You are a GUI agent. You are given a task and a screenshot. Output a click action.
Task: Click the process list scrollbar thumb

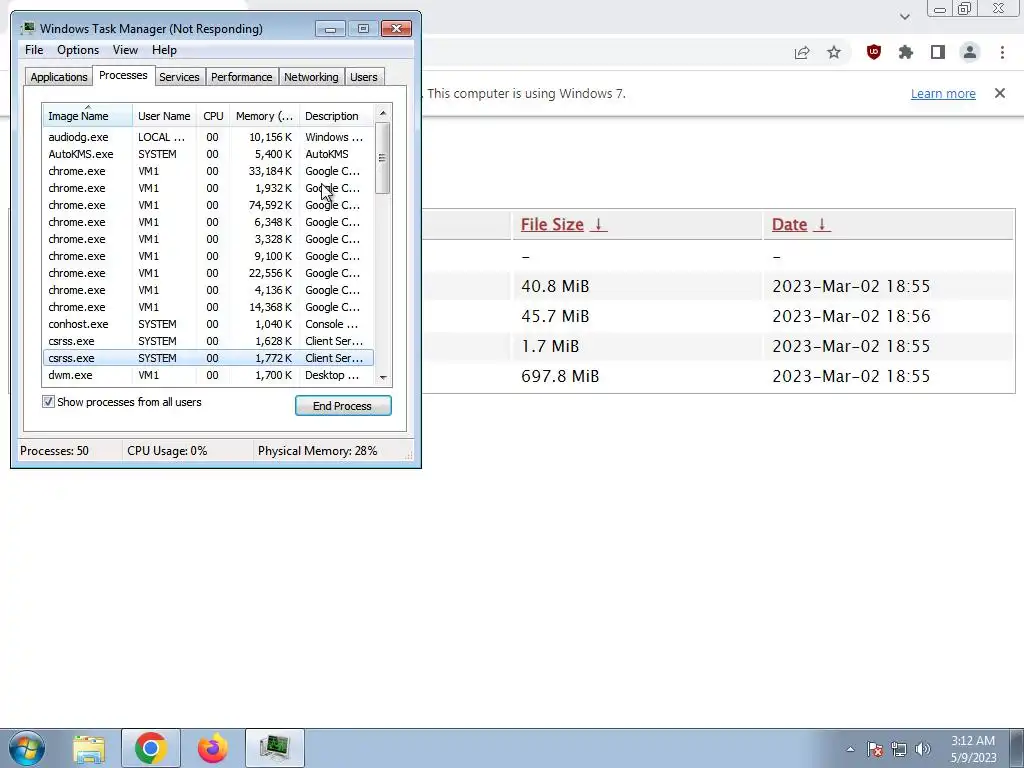383,158
